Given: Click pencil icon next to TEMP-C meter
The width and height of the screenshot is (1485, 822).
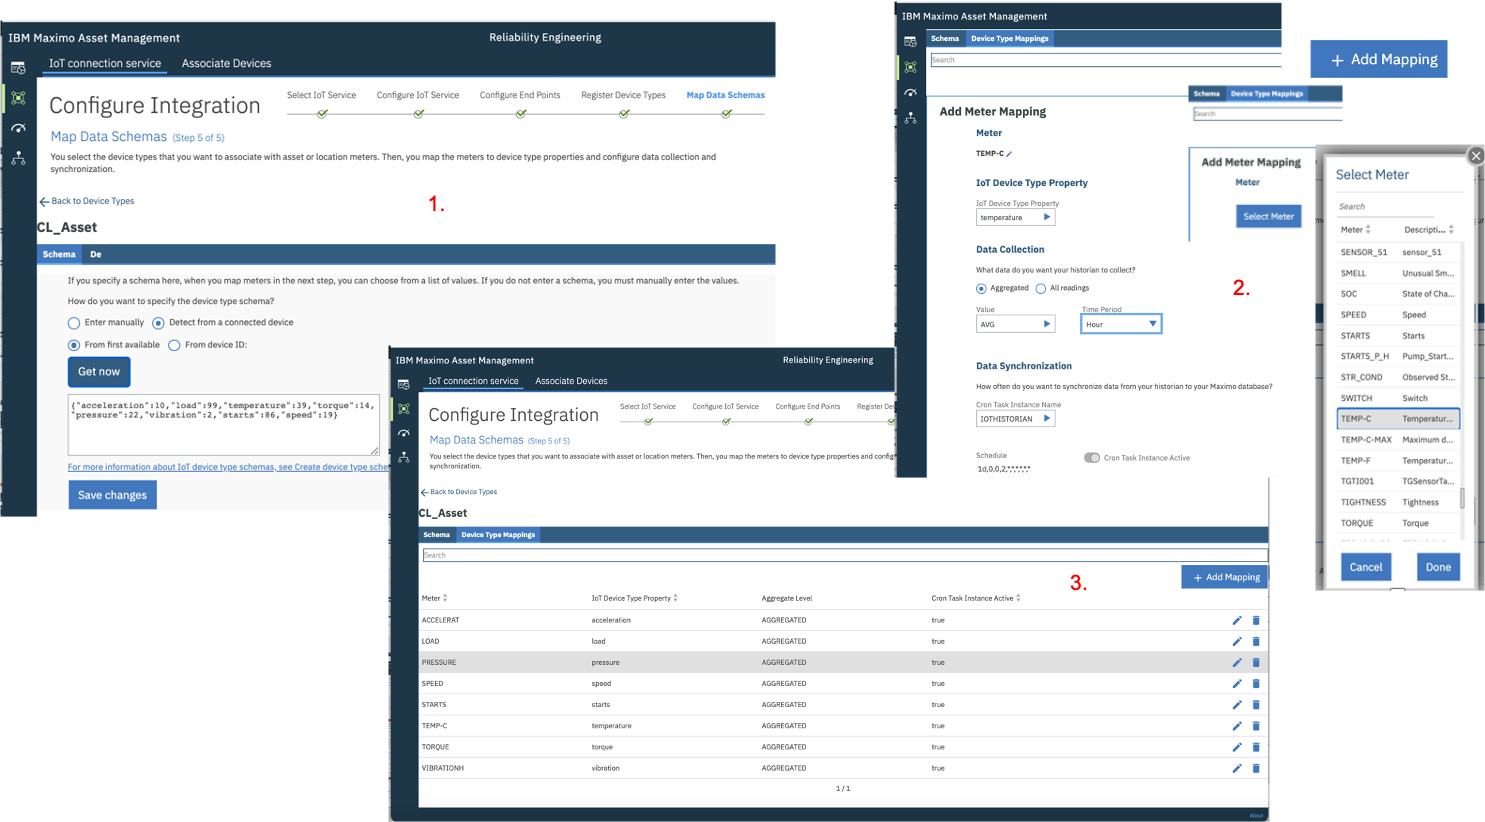Looking at the screenshot, I should click(x=1010, y=154).
